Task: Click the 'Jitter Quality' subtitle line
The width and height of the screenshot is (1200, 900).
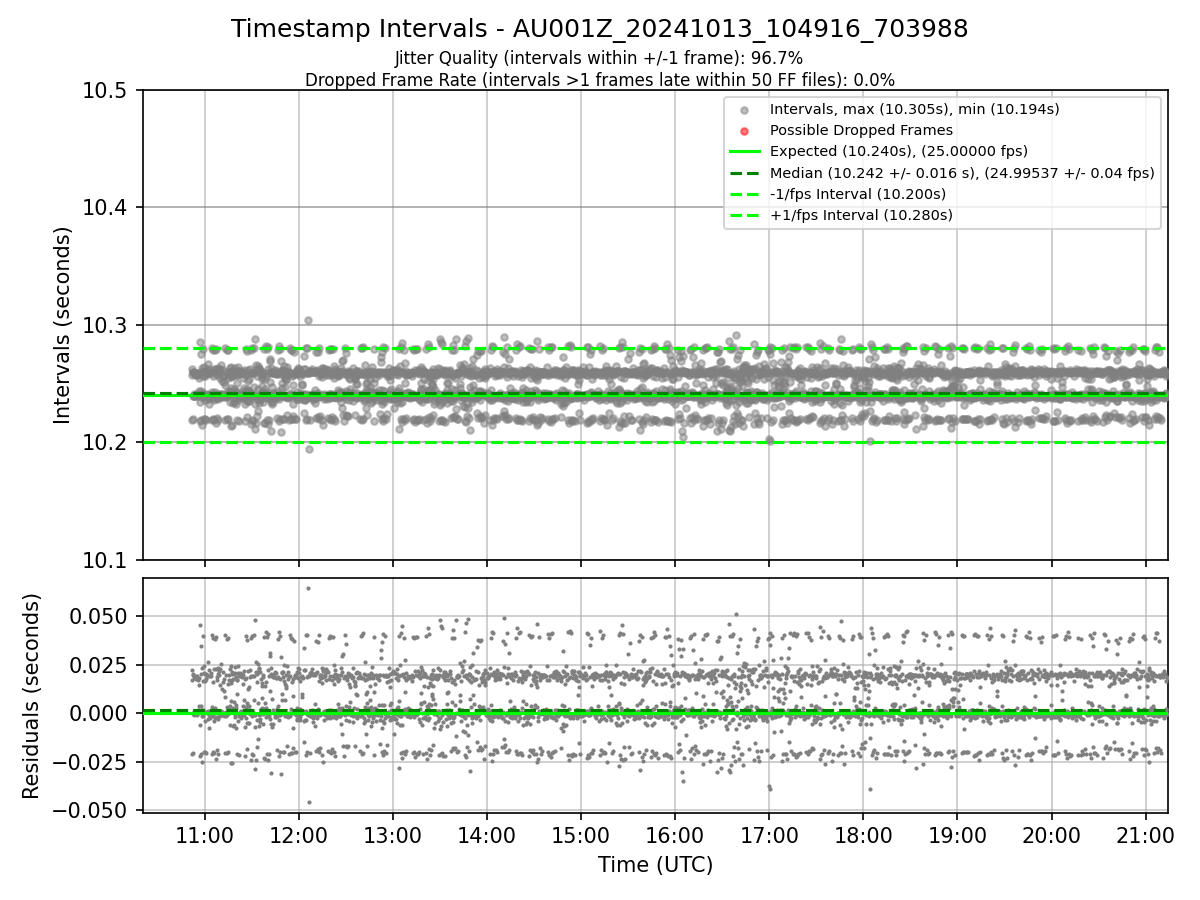Action: point(599,58)
